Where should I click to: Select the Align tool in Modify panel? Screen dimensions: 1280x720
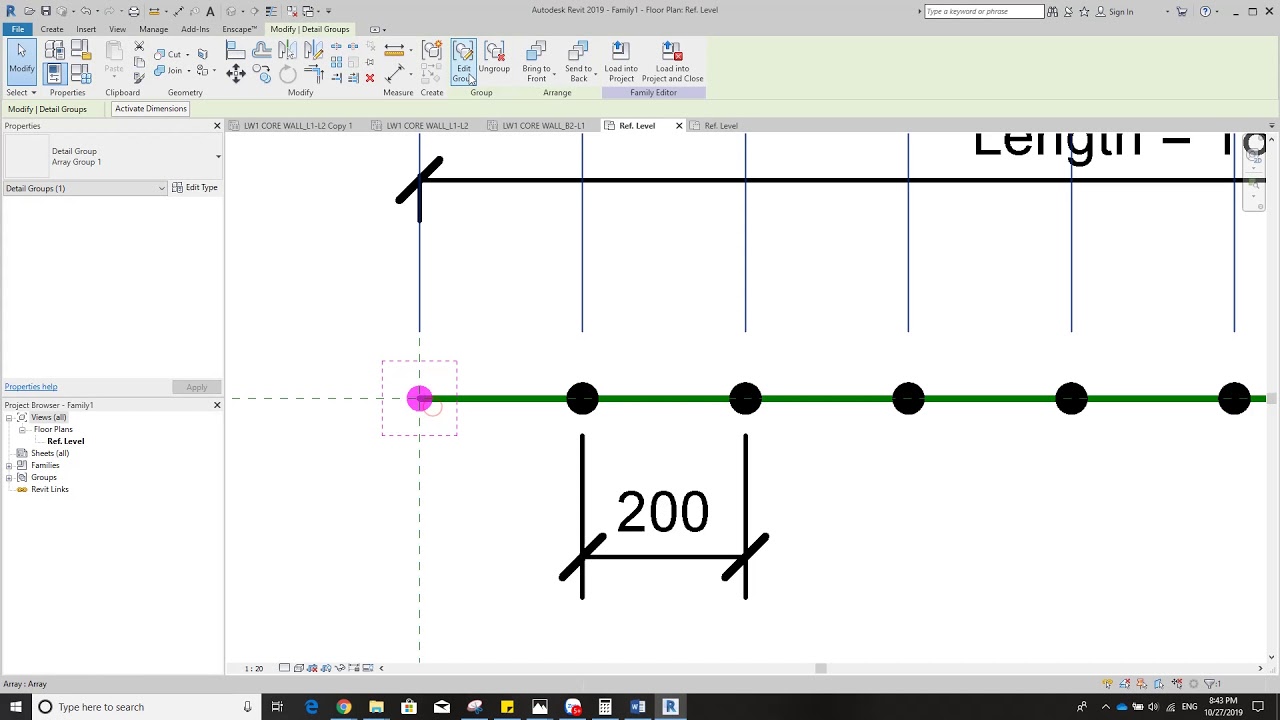click(x=236, y=51)
